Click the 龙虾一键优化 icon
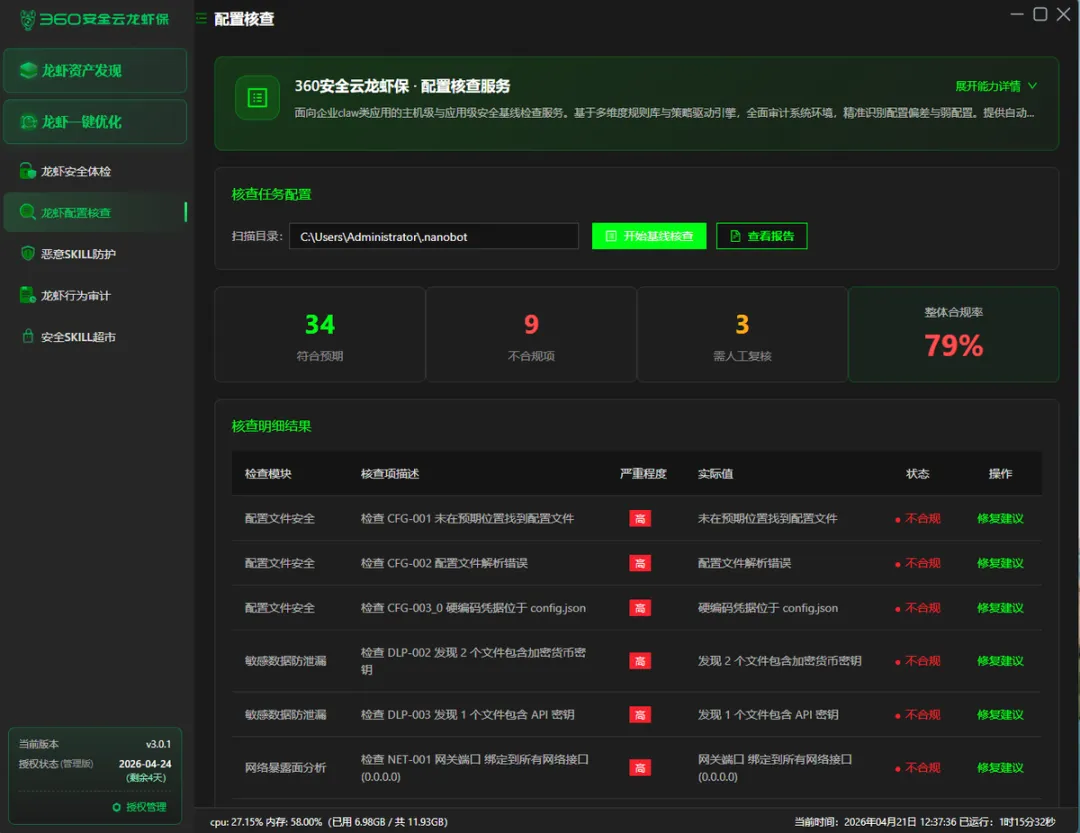 click(28, 122)
